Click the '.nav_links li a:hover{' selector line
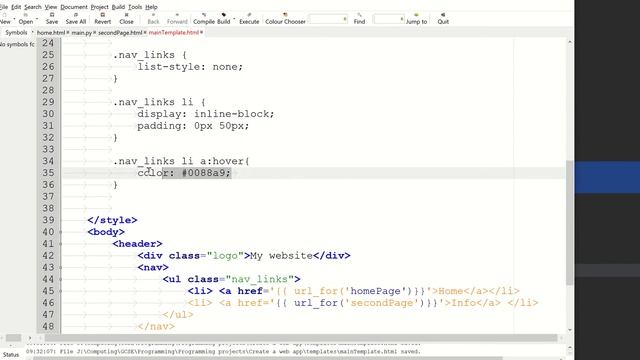640x360 pixels. (x=181, y=161)
